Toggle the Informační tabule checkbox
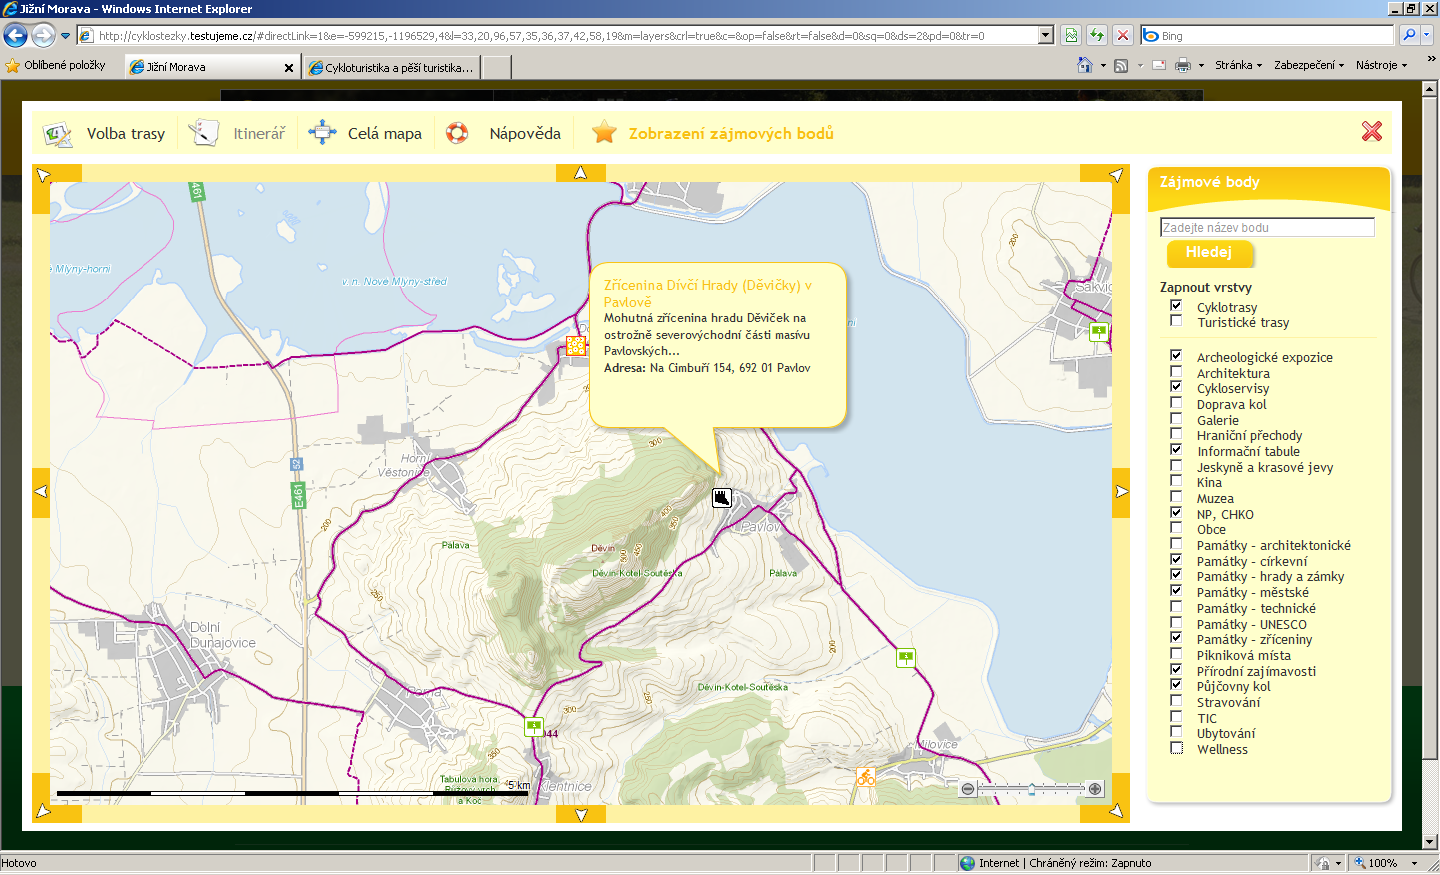The image size is (1440, 875). (x=1176, y=450)
